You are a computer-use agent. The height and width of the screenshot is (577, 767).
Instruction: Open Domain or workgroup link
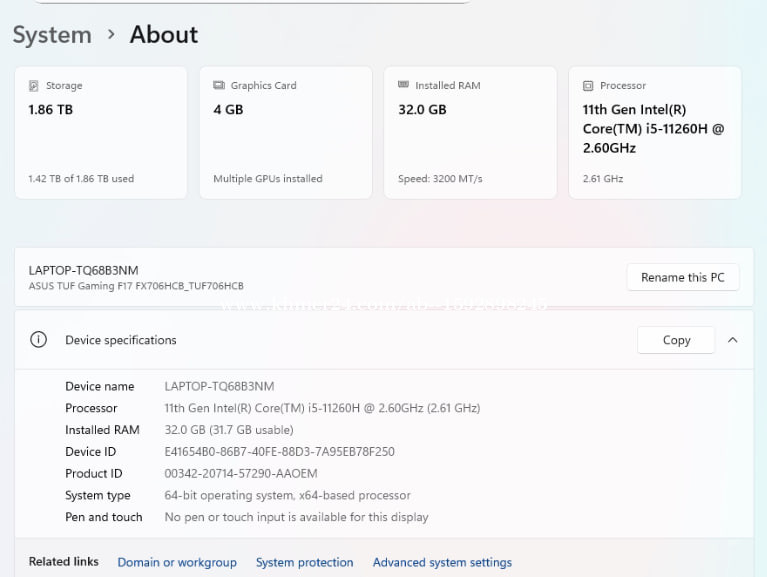coord(177,562)
